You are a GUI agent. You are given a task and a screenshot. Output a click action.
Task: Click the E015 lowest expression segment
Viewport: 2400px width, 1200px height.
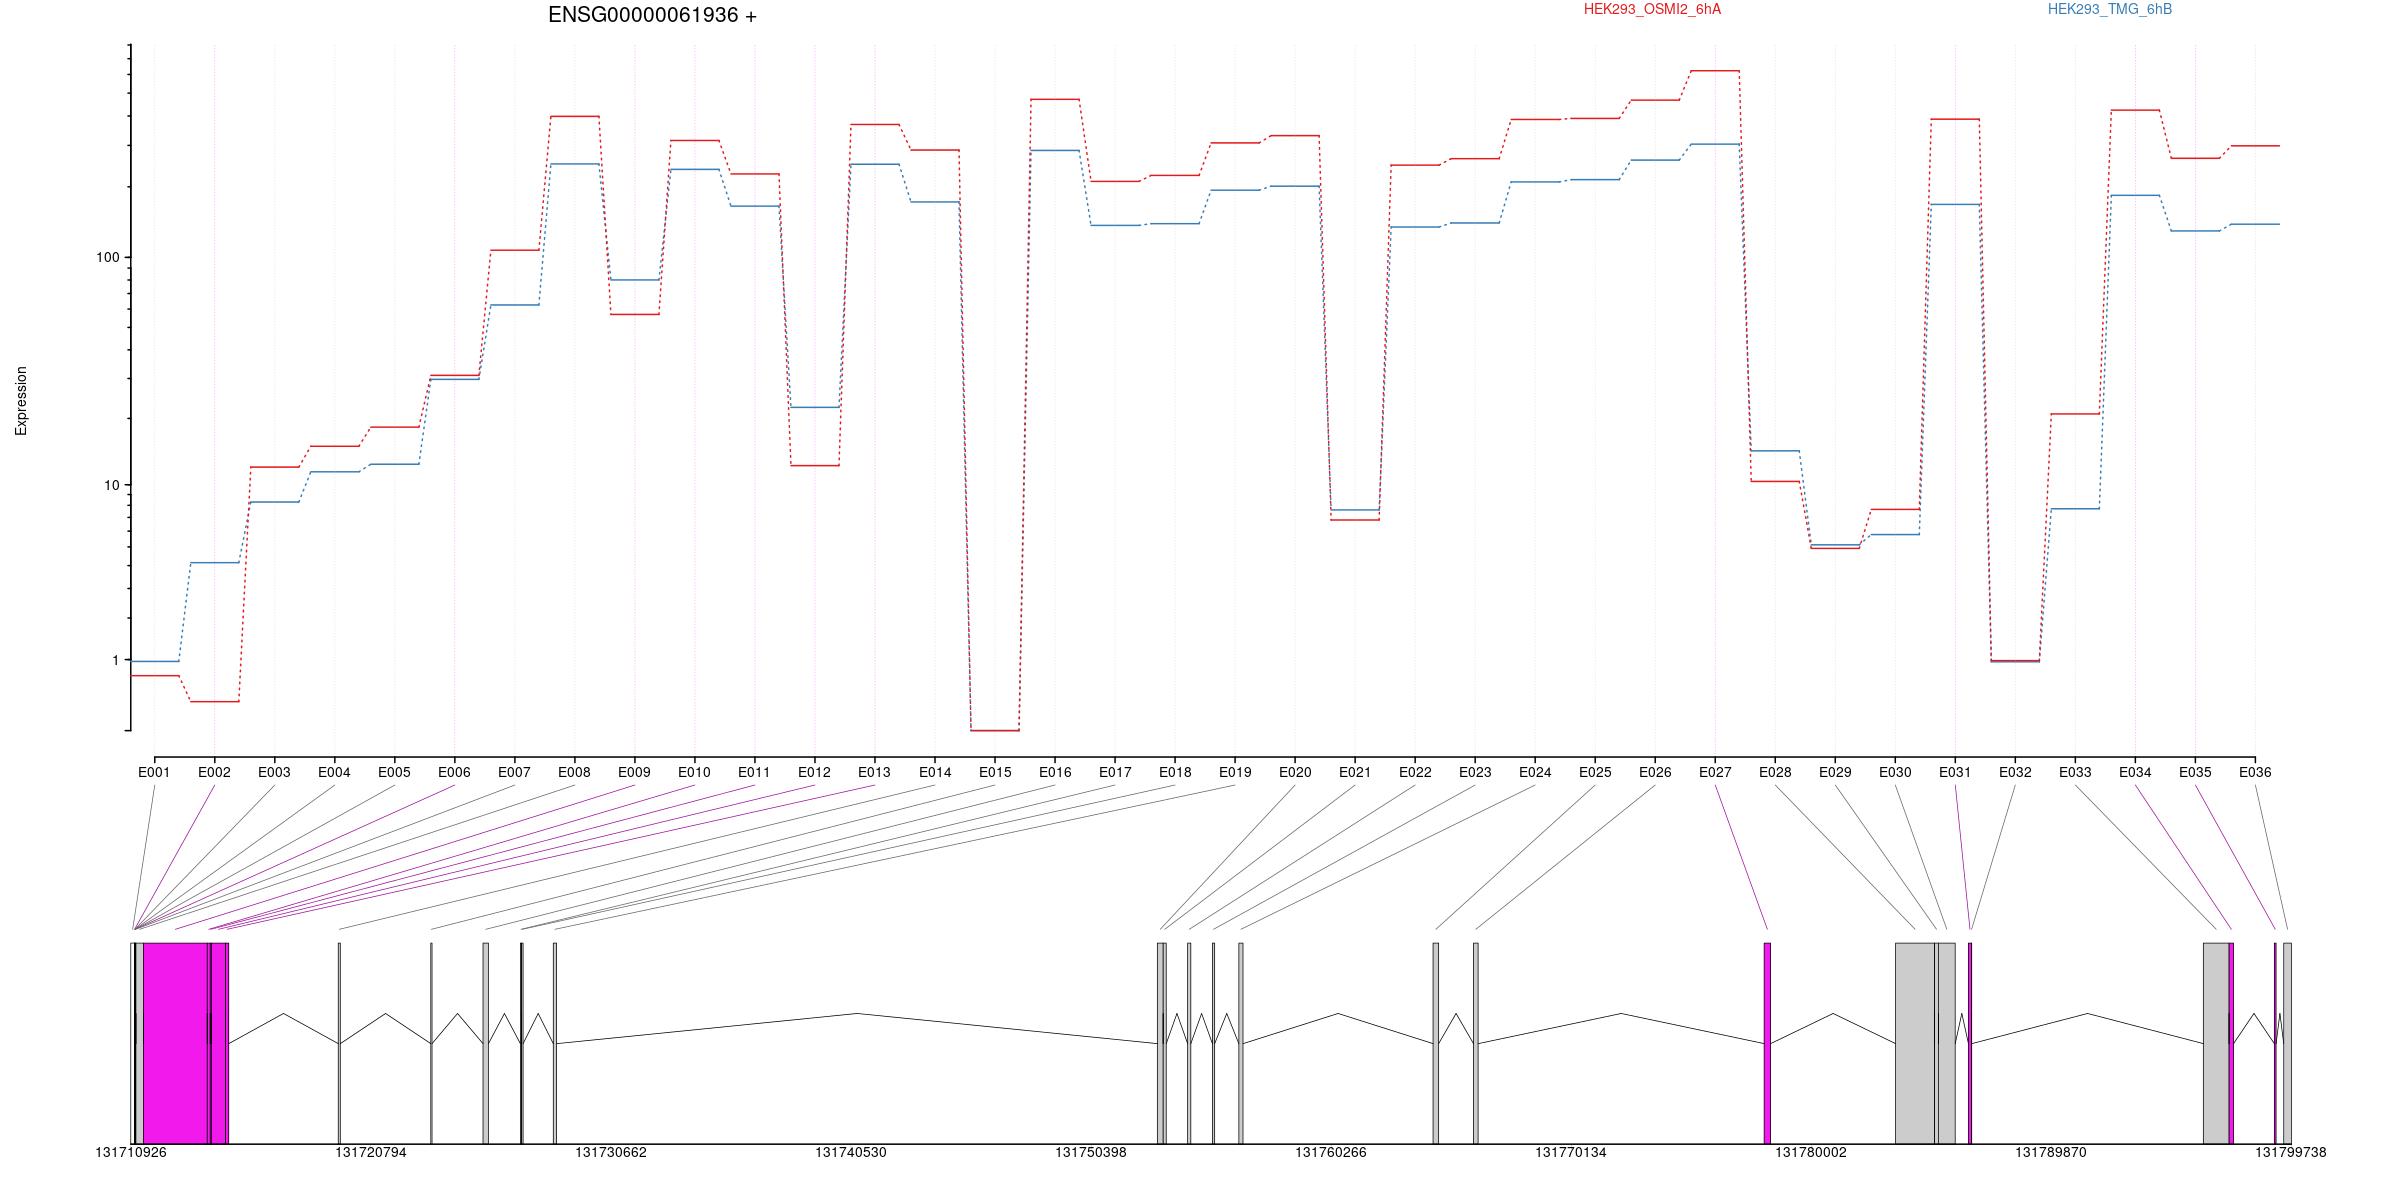point(995,730)
